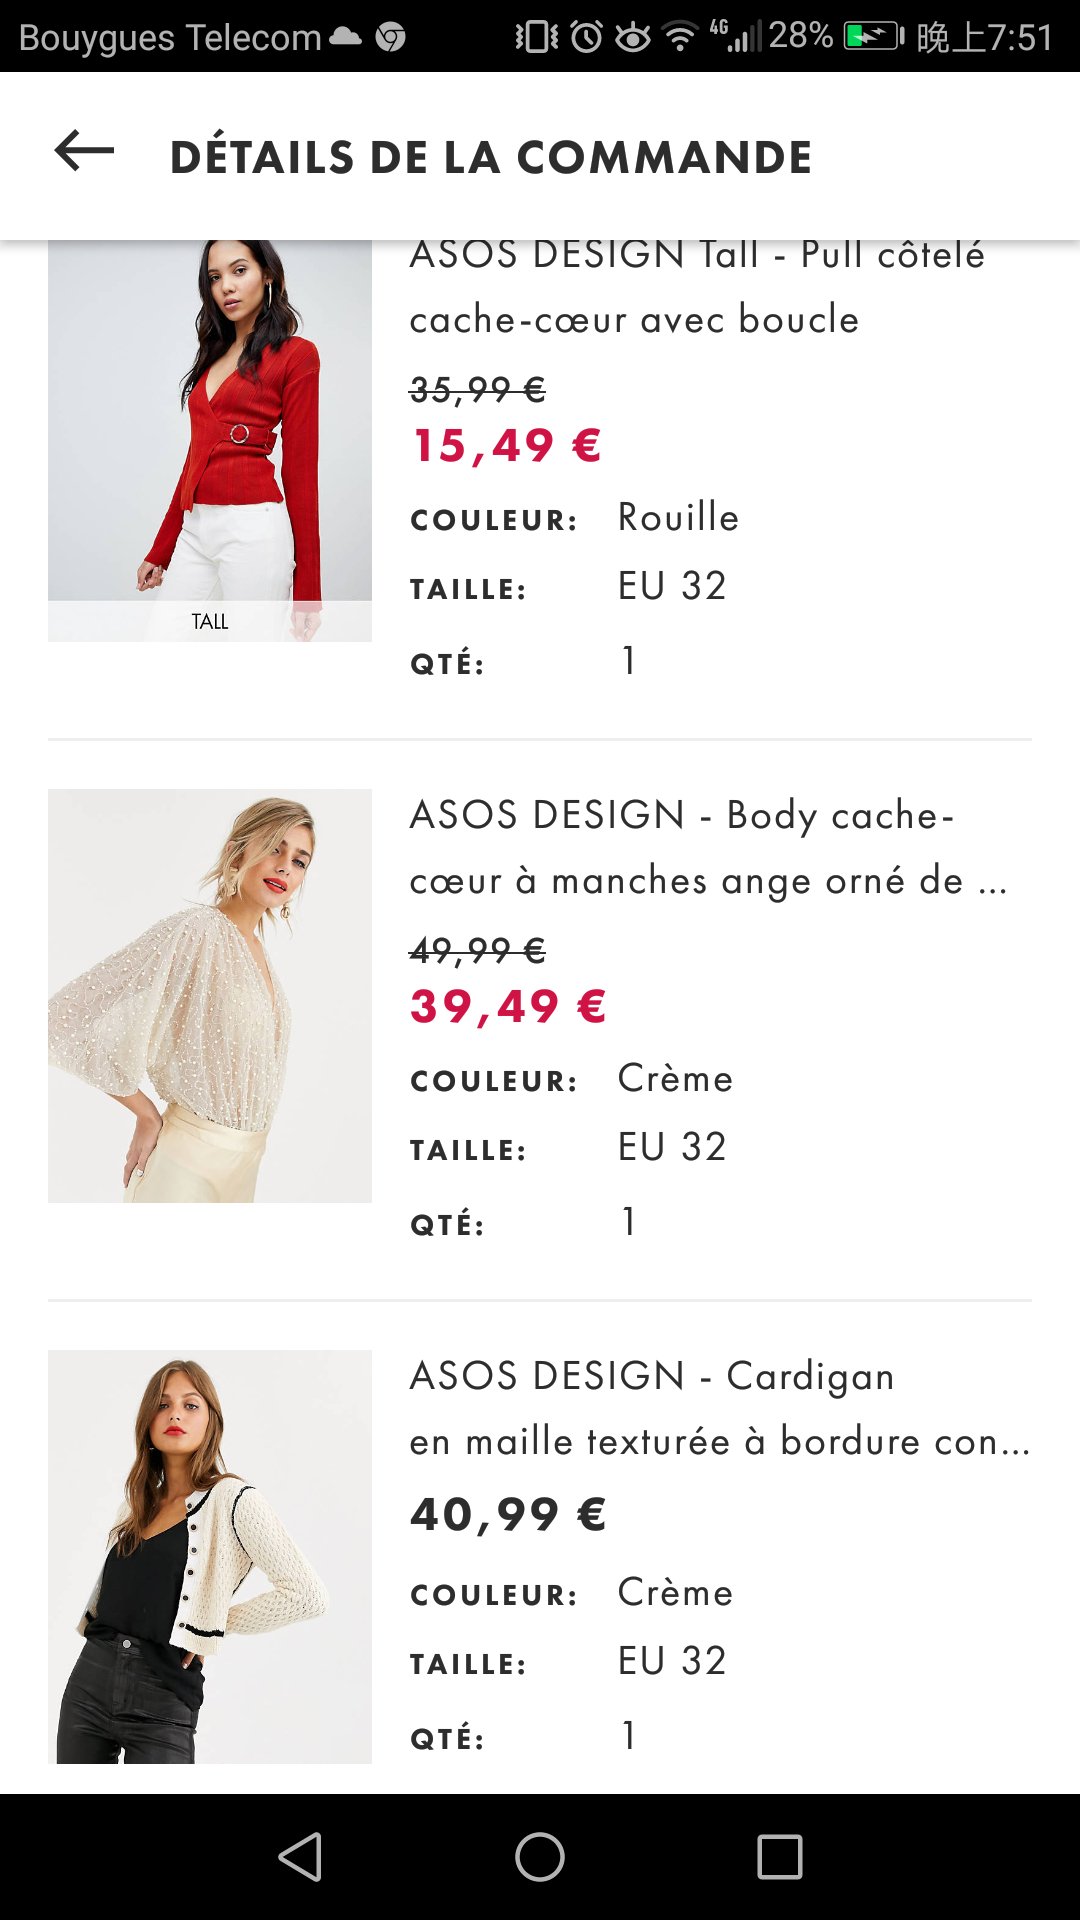Open ASOS DESIGN Tall Pull côtelé title
Screen dimensions: 1080x1920
tap(697, 287)
